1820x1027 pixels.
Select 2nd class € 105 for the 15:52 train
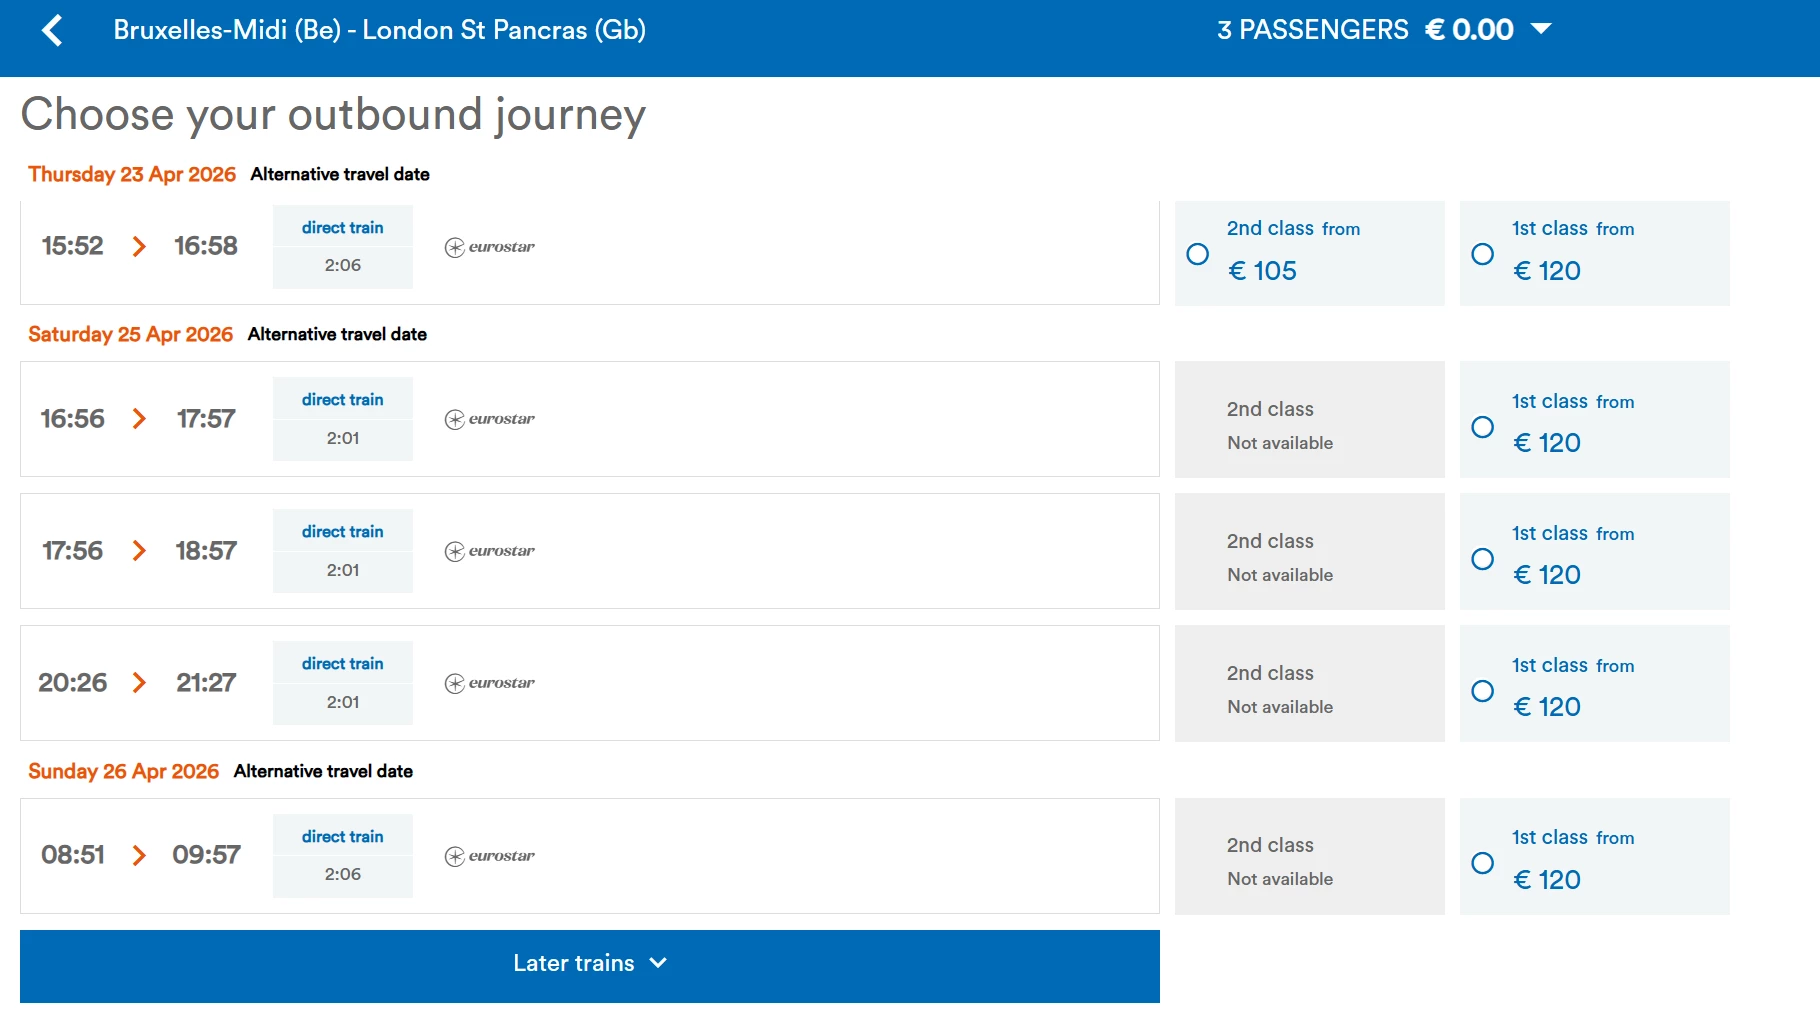pyautogui.click(x=1198, y=254)
